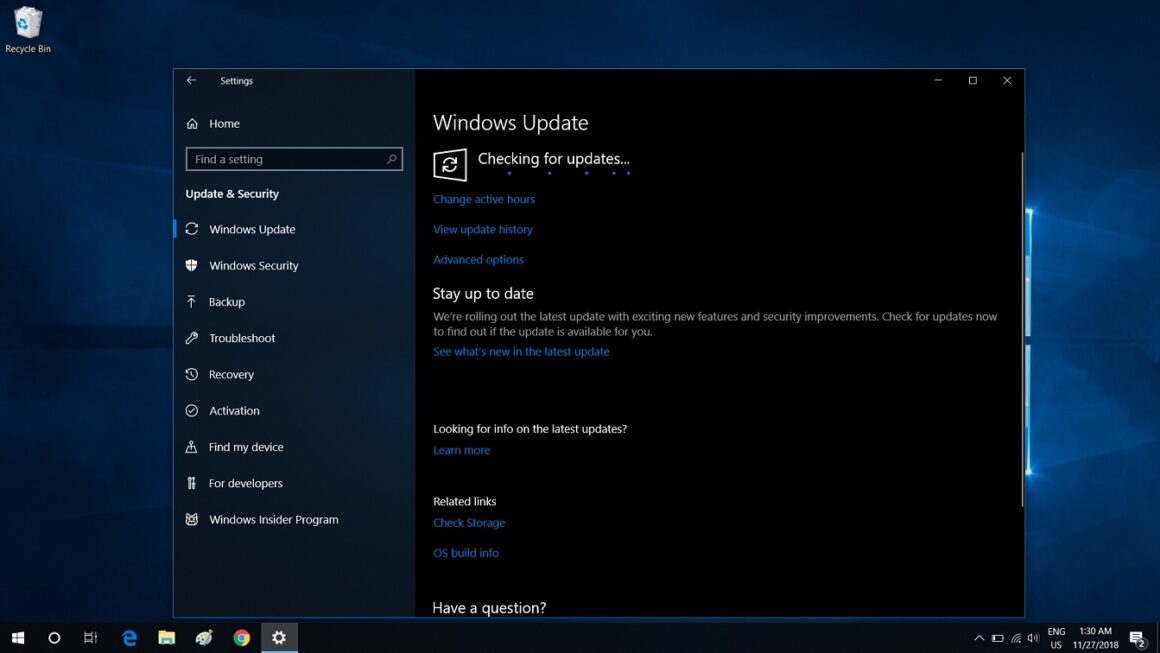Click View update history
Viewport: 1160px width, 653px height.
click(483, 229)
